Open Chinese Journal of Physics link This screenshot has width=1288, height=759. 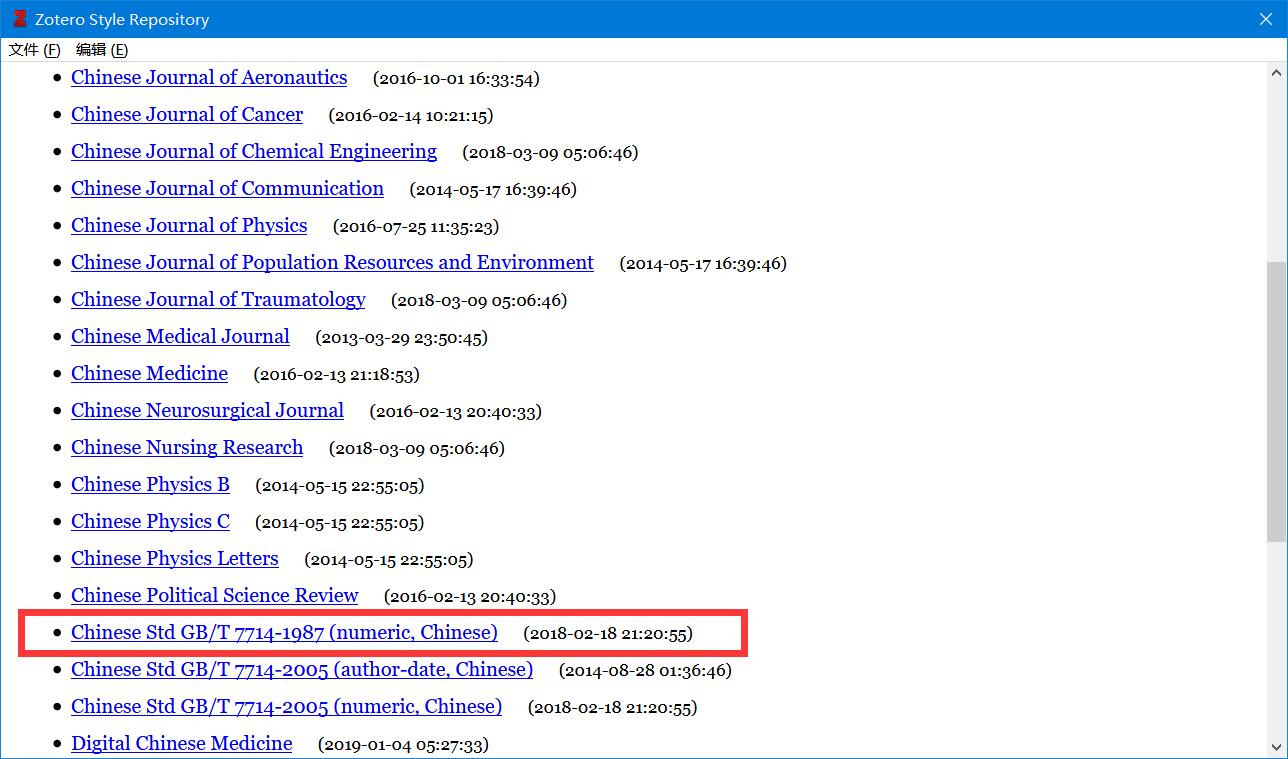(189, 226)
